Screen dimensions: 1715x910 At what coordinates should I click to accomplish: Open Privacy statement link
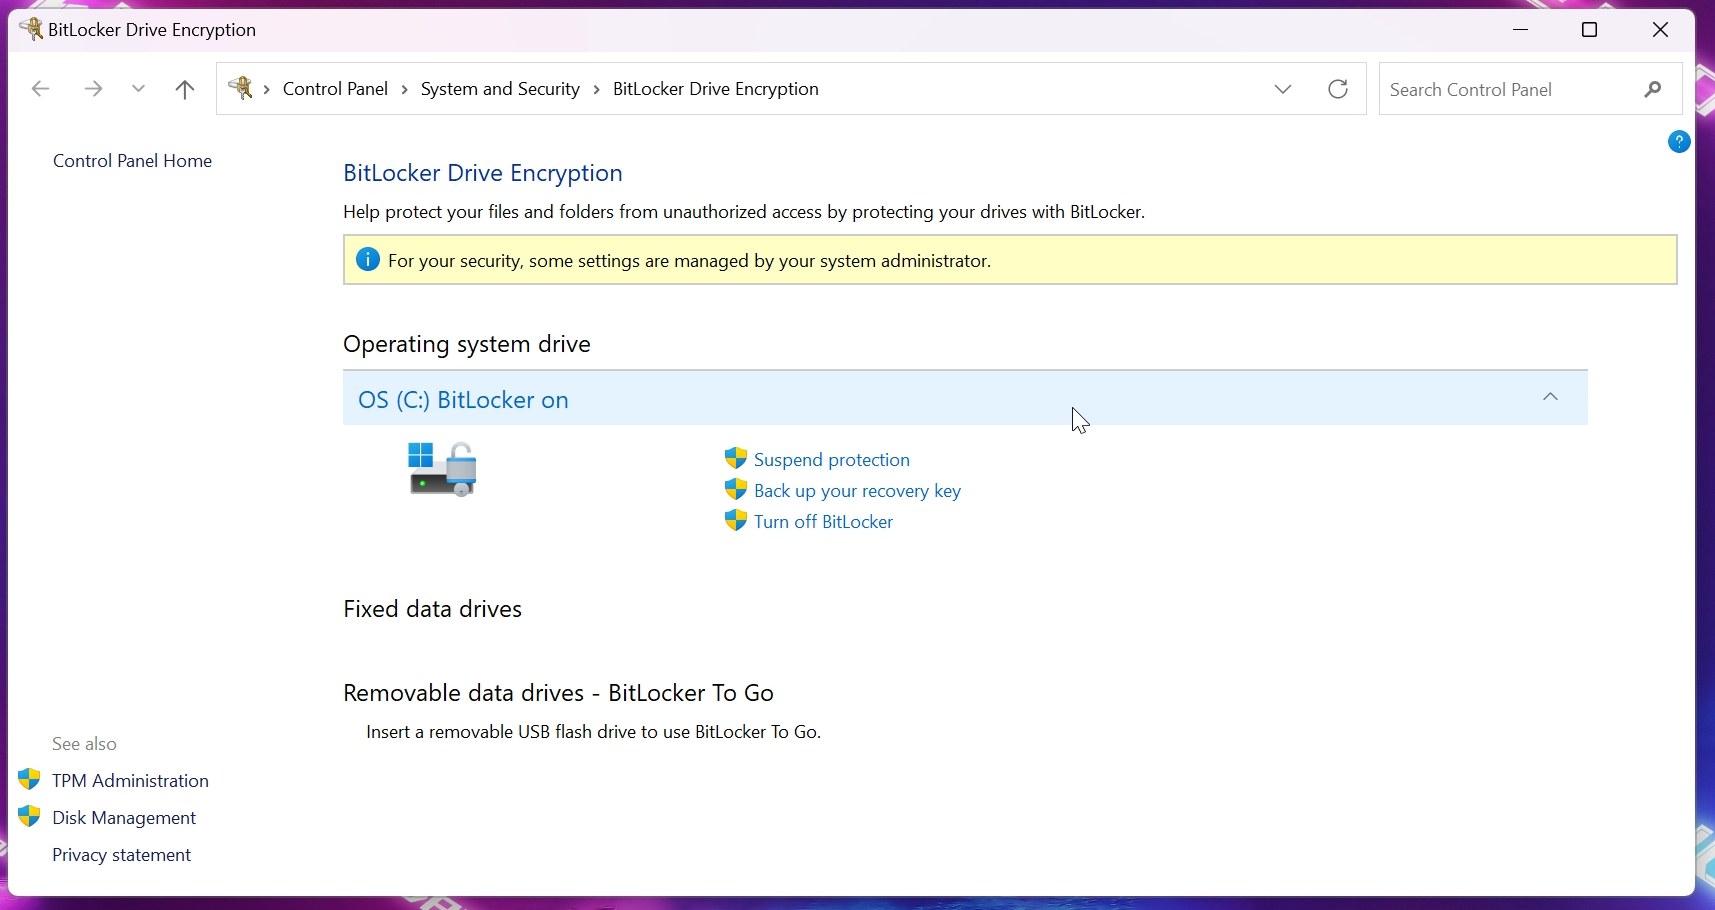121,855
